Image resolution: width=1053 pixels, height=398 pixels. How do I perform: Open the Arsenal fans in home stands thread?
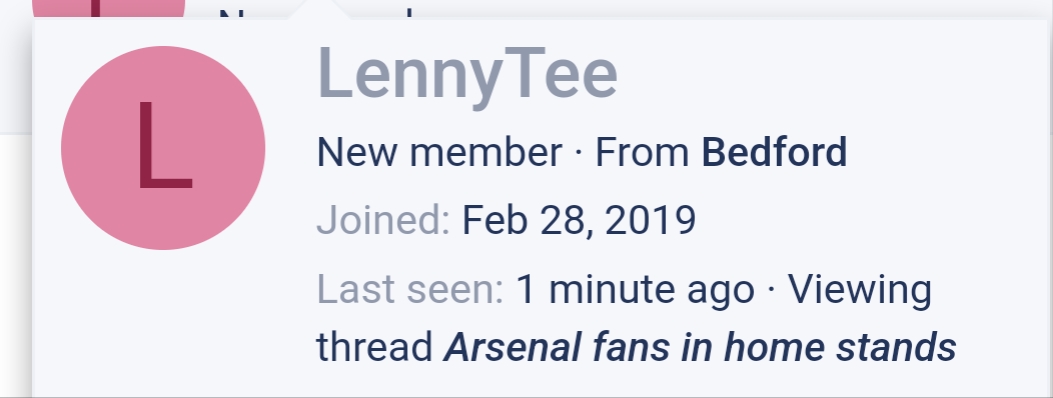(700, 347)
